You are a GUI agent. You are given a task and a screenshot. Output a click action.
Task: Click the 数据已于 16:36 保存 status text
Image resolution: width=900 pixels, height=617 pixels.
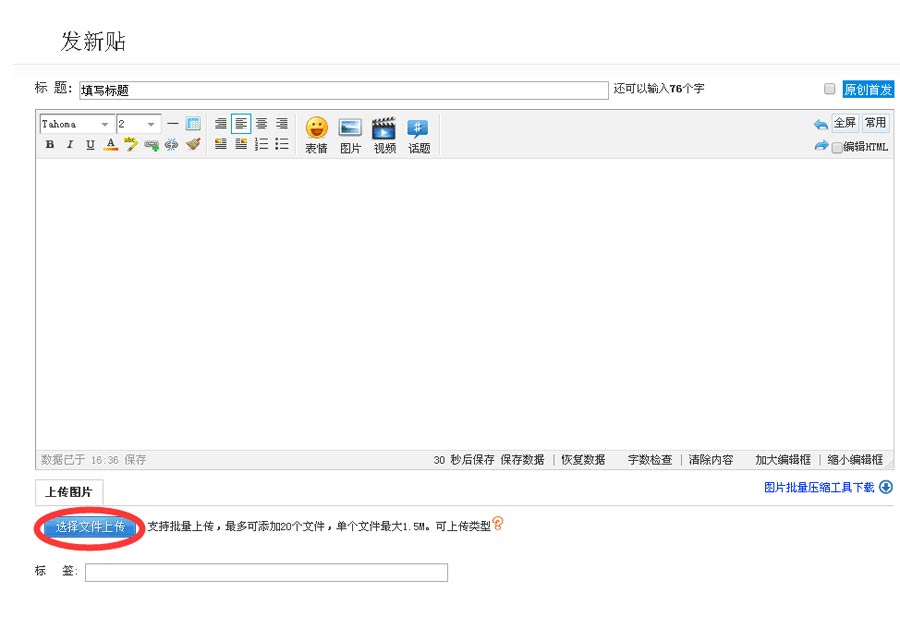click(94, 460)
